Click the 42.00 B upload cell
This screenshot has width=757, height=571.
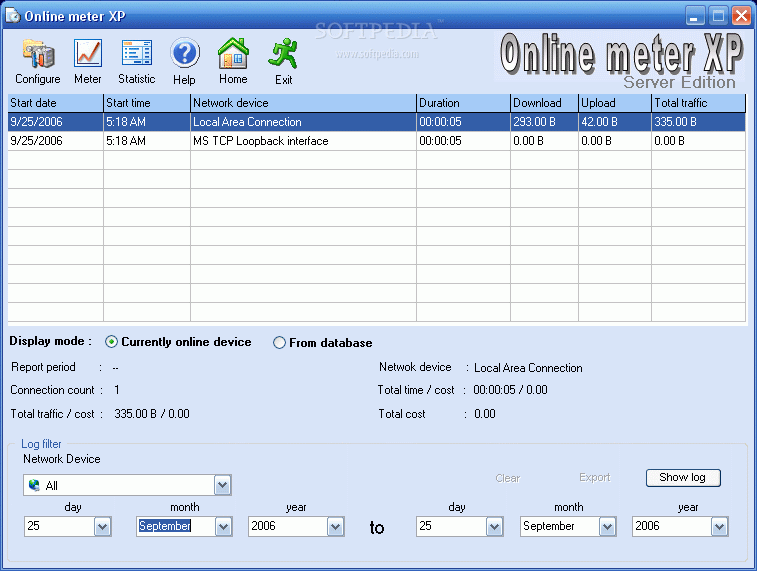coord(615,122)
